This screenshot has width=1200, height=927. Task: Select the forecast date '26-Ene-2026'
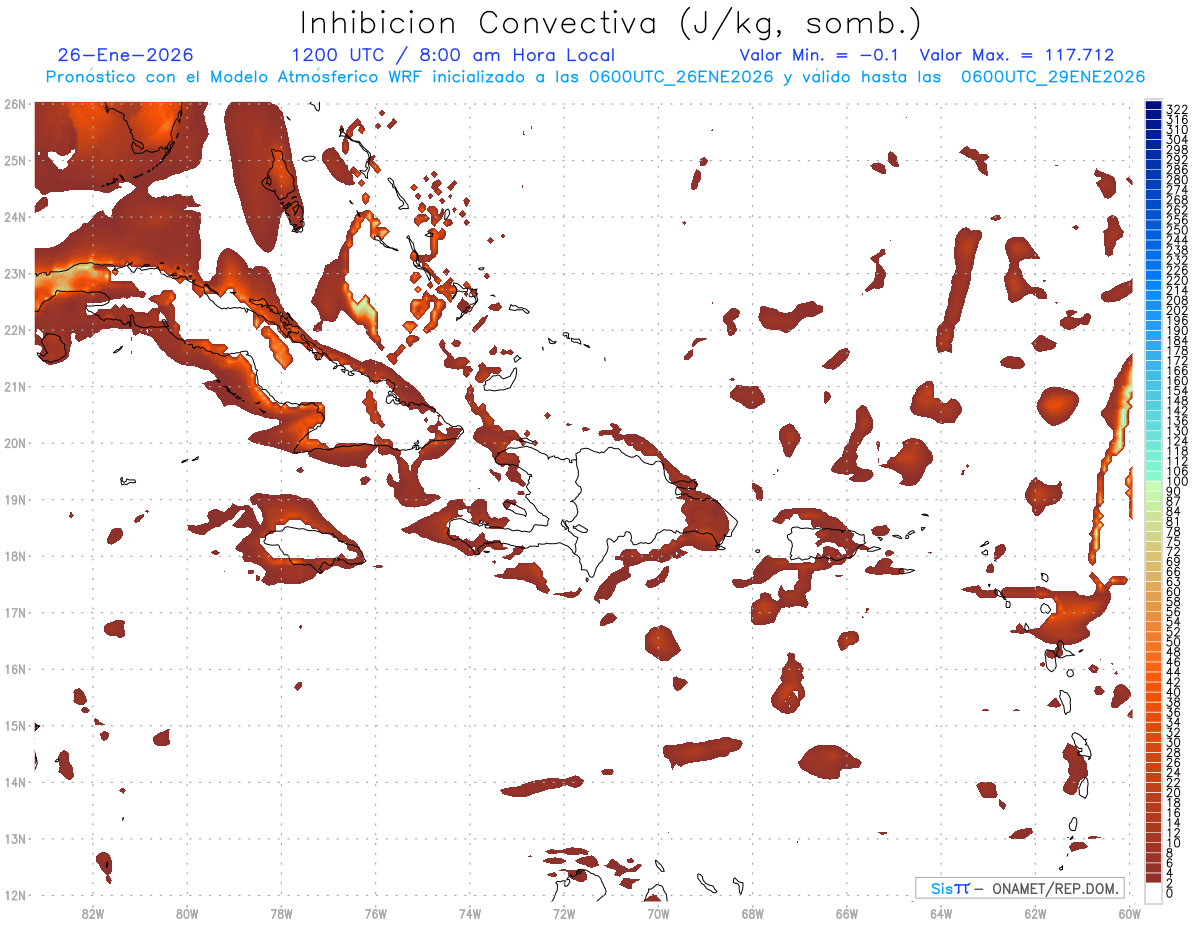coord(126,56)
